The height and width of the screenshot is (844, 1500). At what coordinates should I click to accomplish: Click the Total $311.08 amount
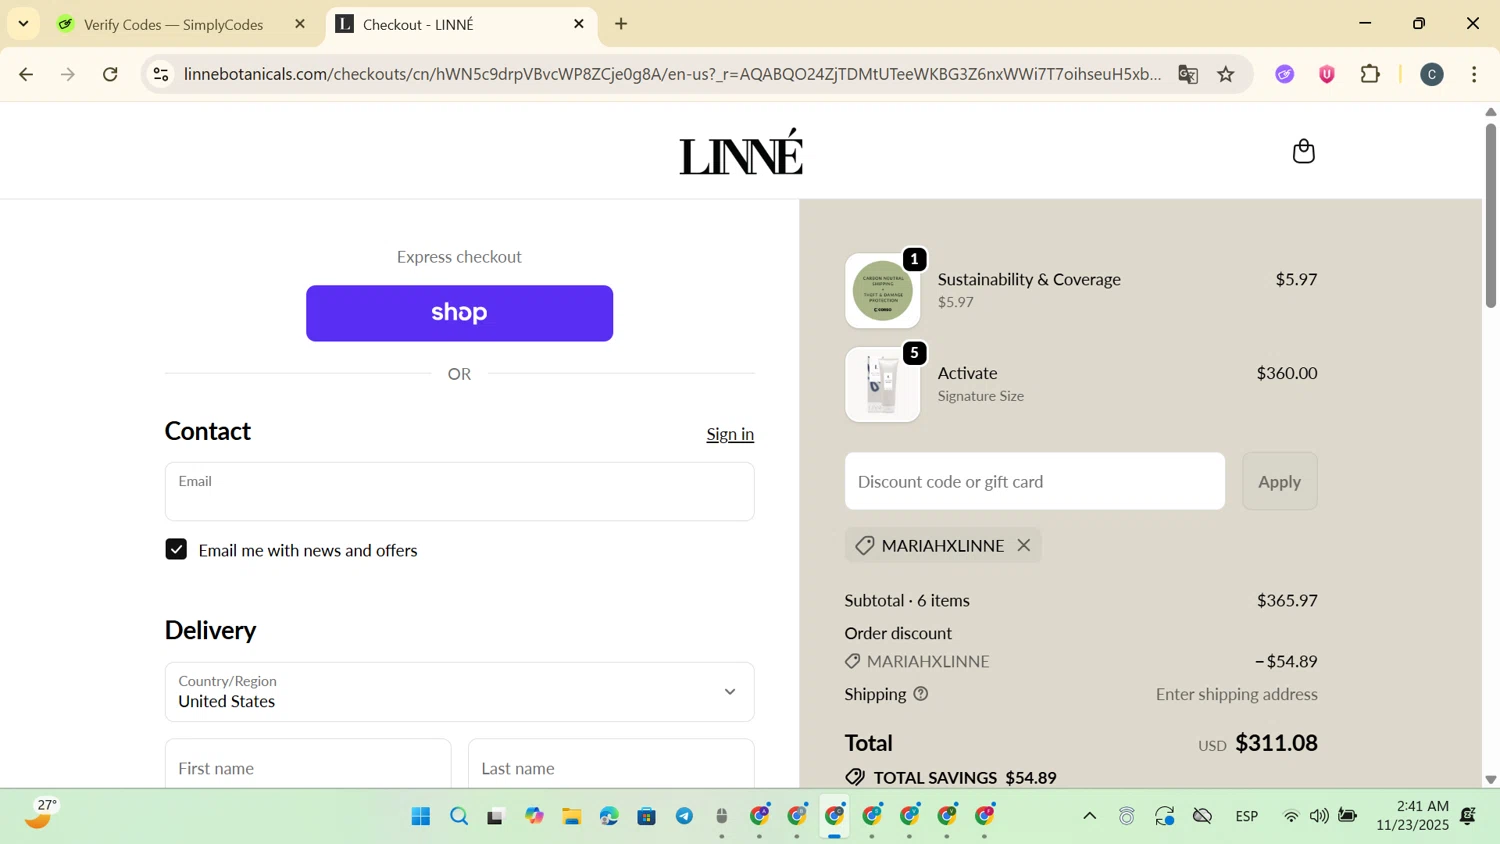point(1276,743)
